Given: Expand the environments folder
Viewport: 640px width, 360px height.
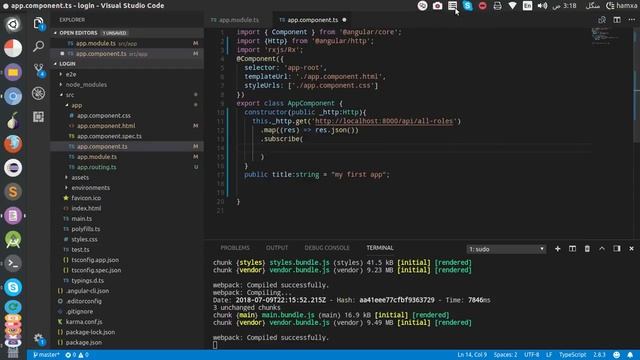Looking at the screenshot, I should (91, 188).
